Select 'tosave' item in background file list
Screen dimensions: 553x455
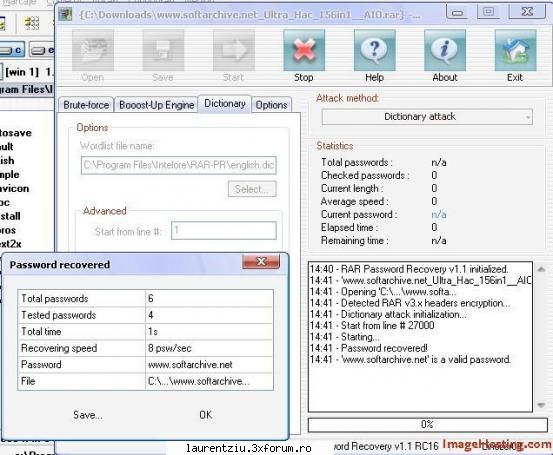coord(16,133)
